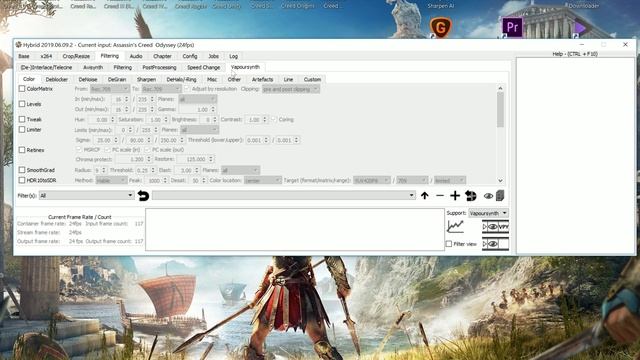Open the Crop/Resize tab
The height and width of the screenshot is (360, 640).
pos(76,56)
